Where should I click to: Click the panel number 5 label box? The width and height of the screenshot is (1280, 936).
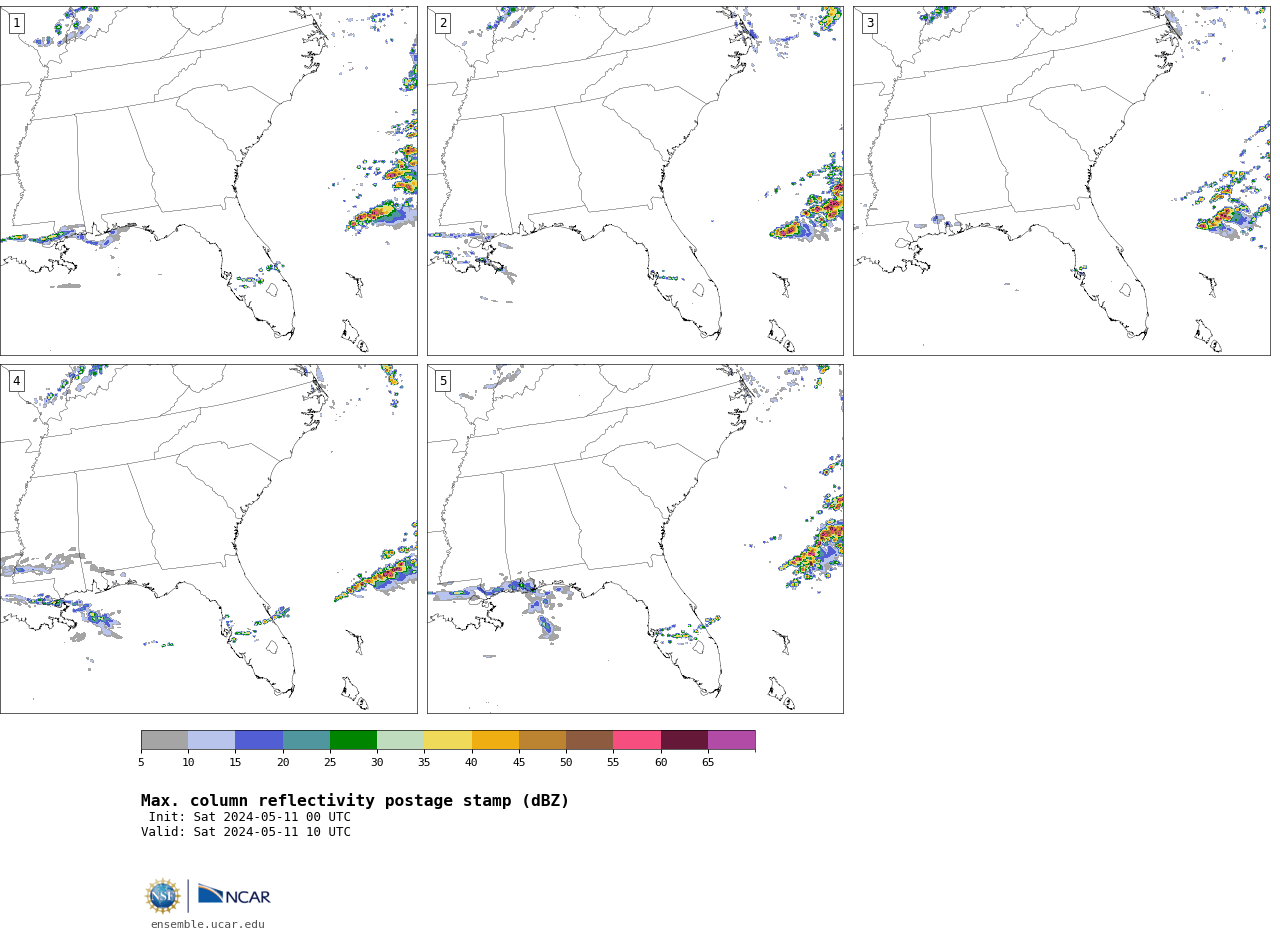(443, 381)
